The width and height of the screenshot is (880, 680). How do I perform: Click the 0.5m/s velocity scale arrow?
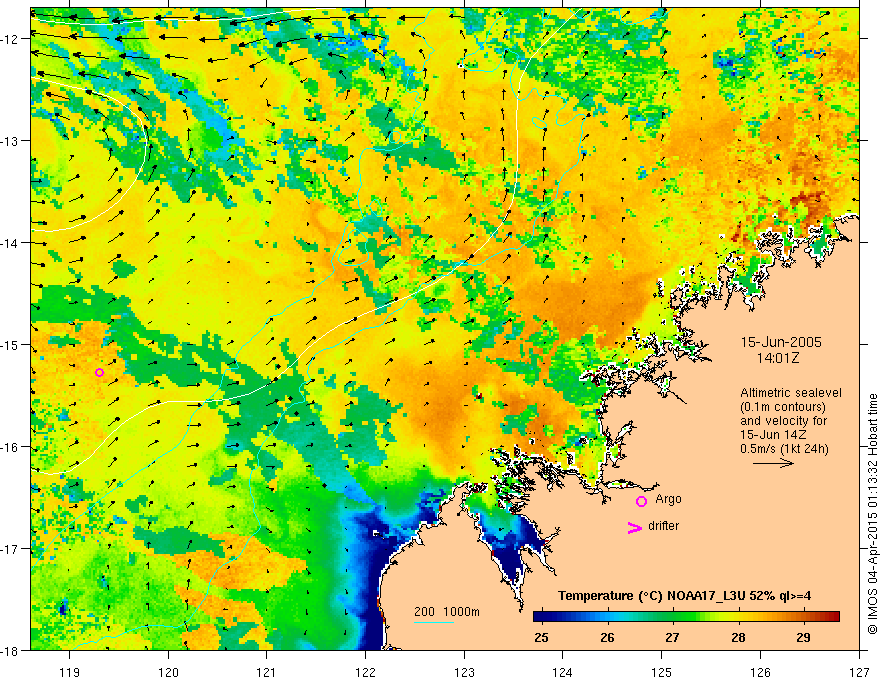tap(773, 463)
